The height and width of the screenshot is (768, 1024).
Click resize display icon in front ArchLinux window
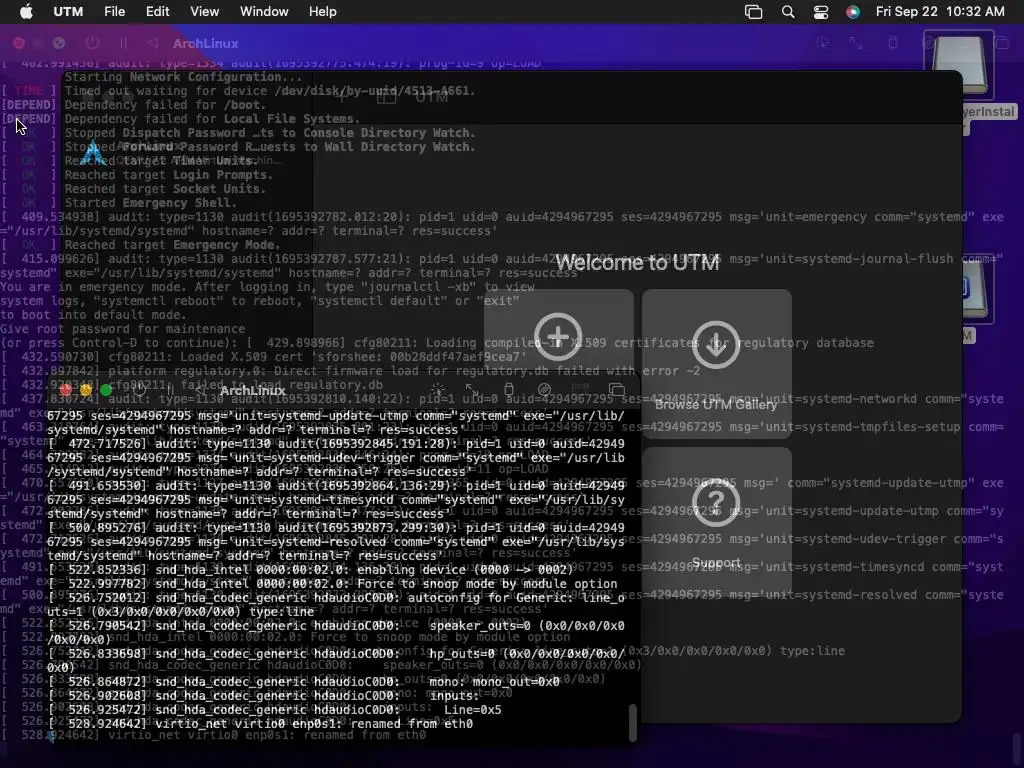pyautogui.click(x=472, y=390)
